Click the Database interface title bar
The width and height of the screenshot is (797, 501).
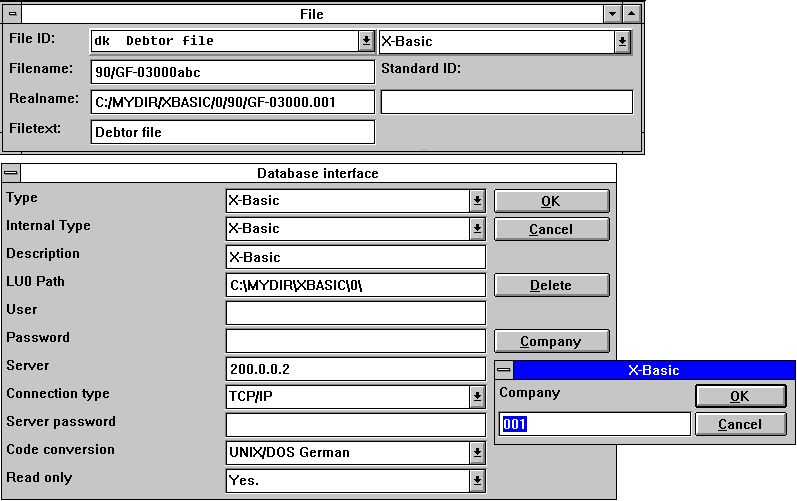click(x=318, y=173)
